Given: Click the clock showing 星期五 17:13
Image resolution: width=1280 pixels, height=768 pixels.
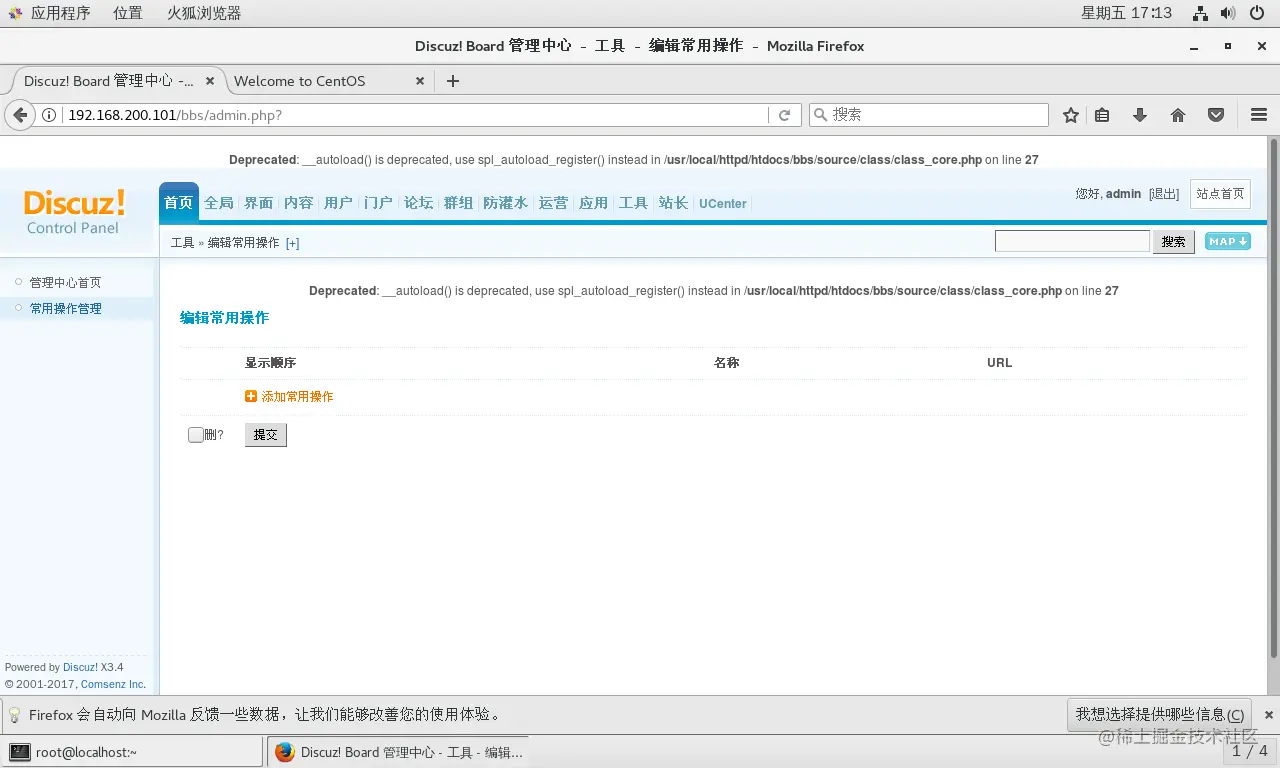Looking at the screenshot, I should [x=1126, y=13].
